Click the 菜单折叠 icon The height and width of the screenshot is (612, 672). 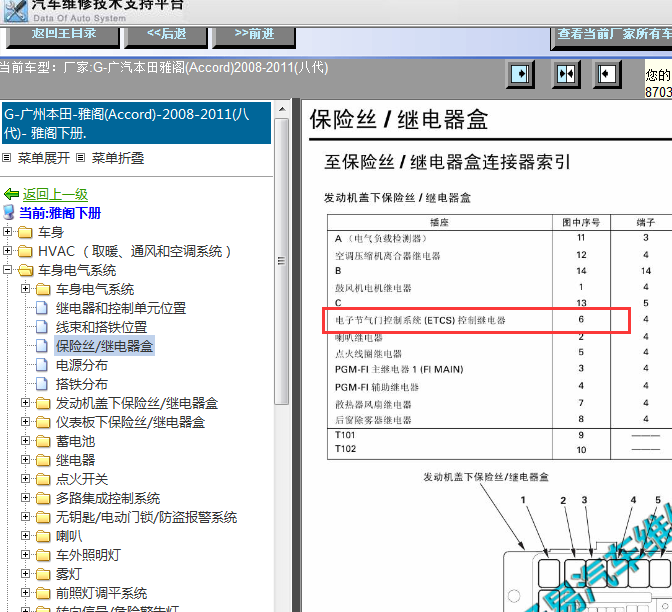click(80, 158)
